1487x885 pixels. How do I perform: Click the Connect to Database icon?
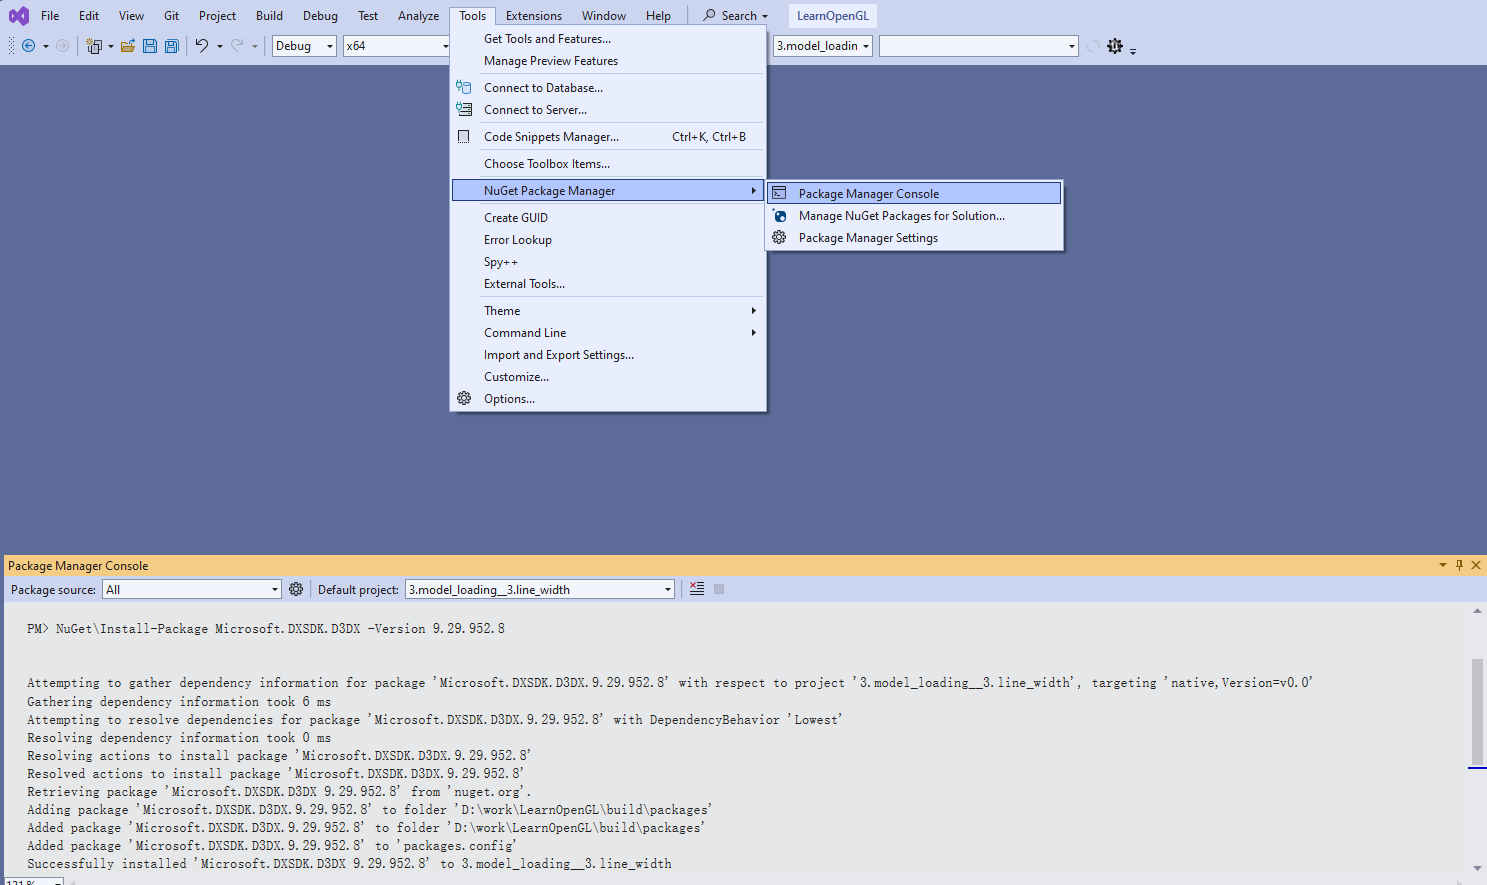[x=464, y=87]
